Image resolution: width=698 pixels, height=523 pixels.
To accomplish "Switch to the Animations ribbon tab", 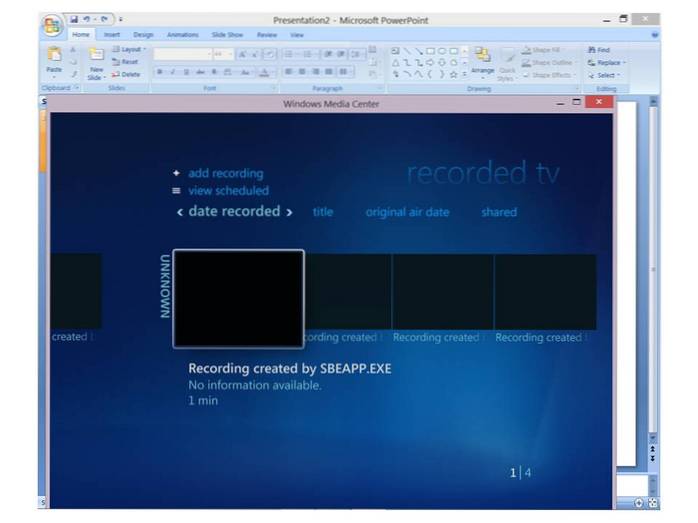I will tap(183, 34).
